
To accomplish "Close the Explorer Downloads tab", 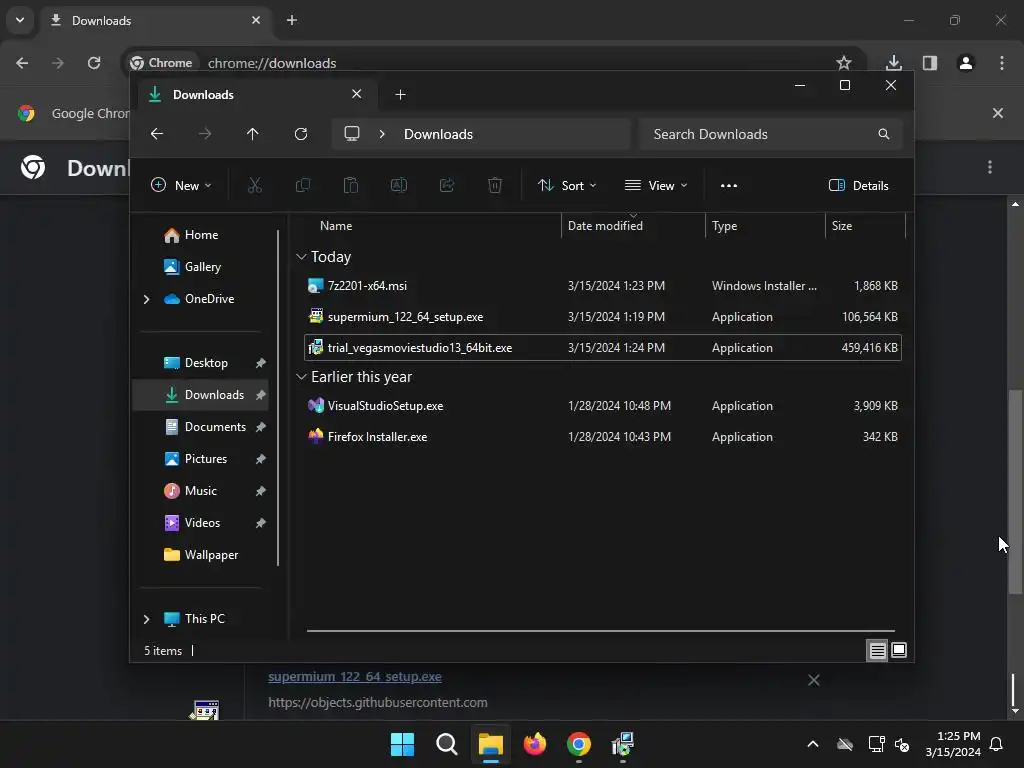I will tap(357, 94).
